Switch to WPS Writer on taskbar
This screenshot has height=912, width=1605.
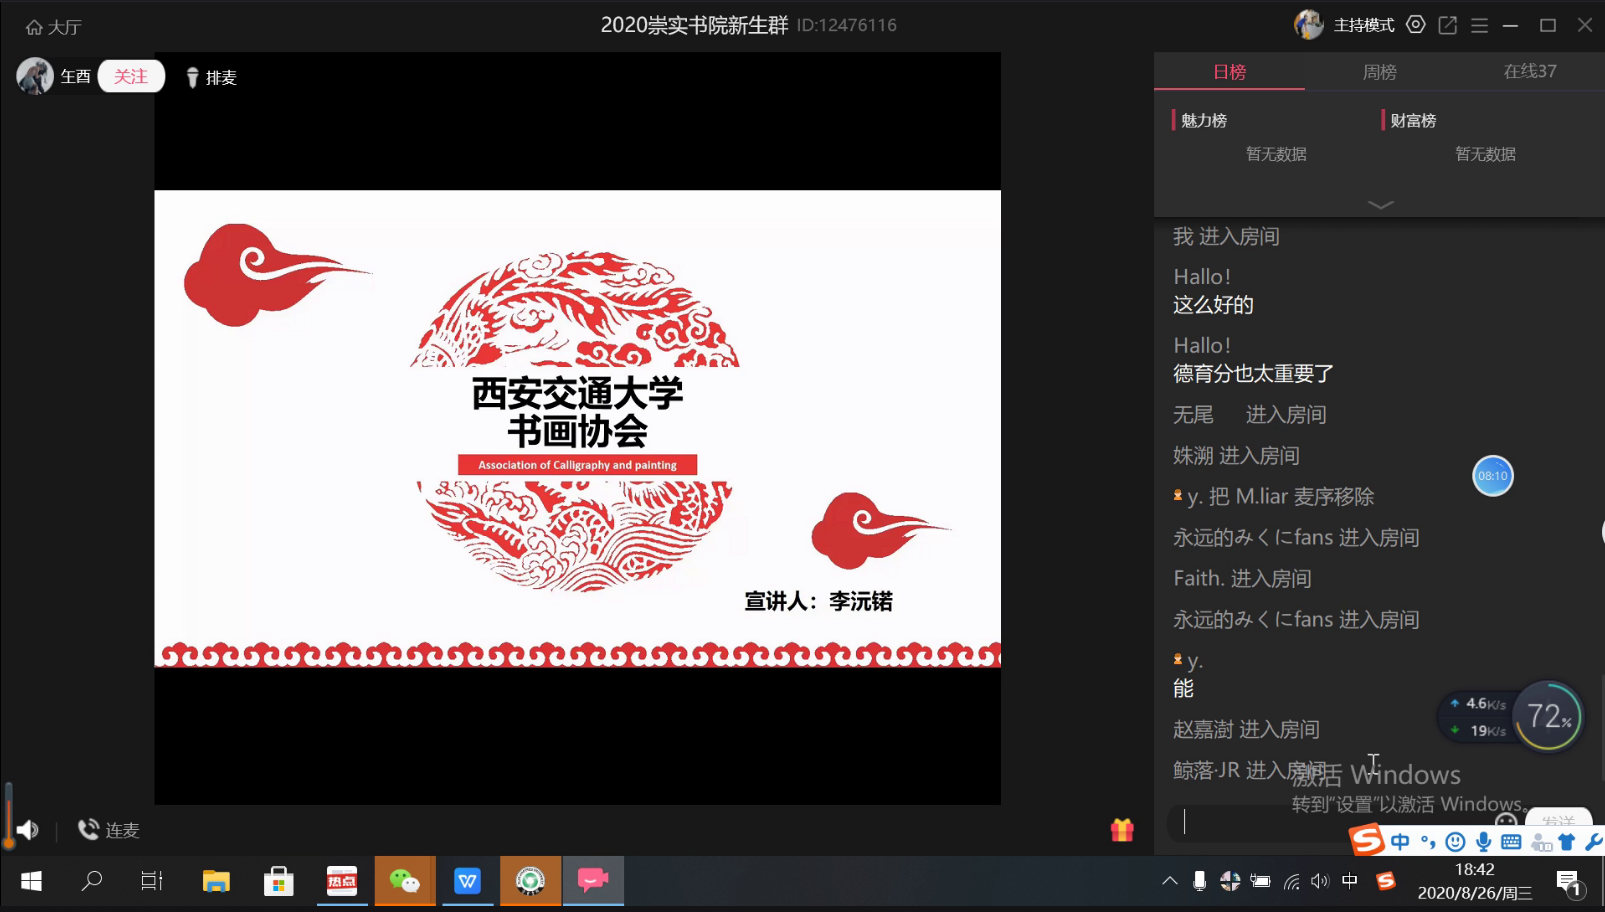tap(468, 881)
